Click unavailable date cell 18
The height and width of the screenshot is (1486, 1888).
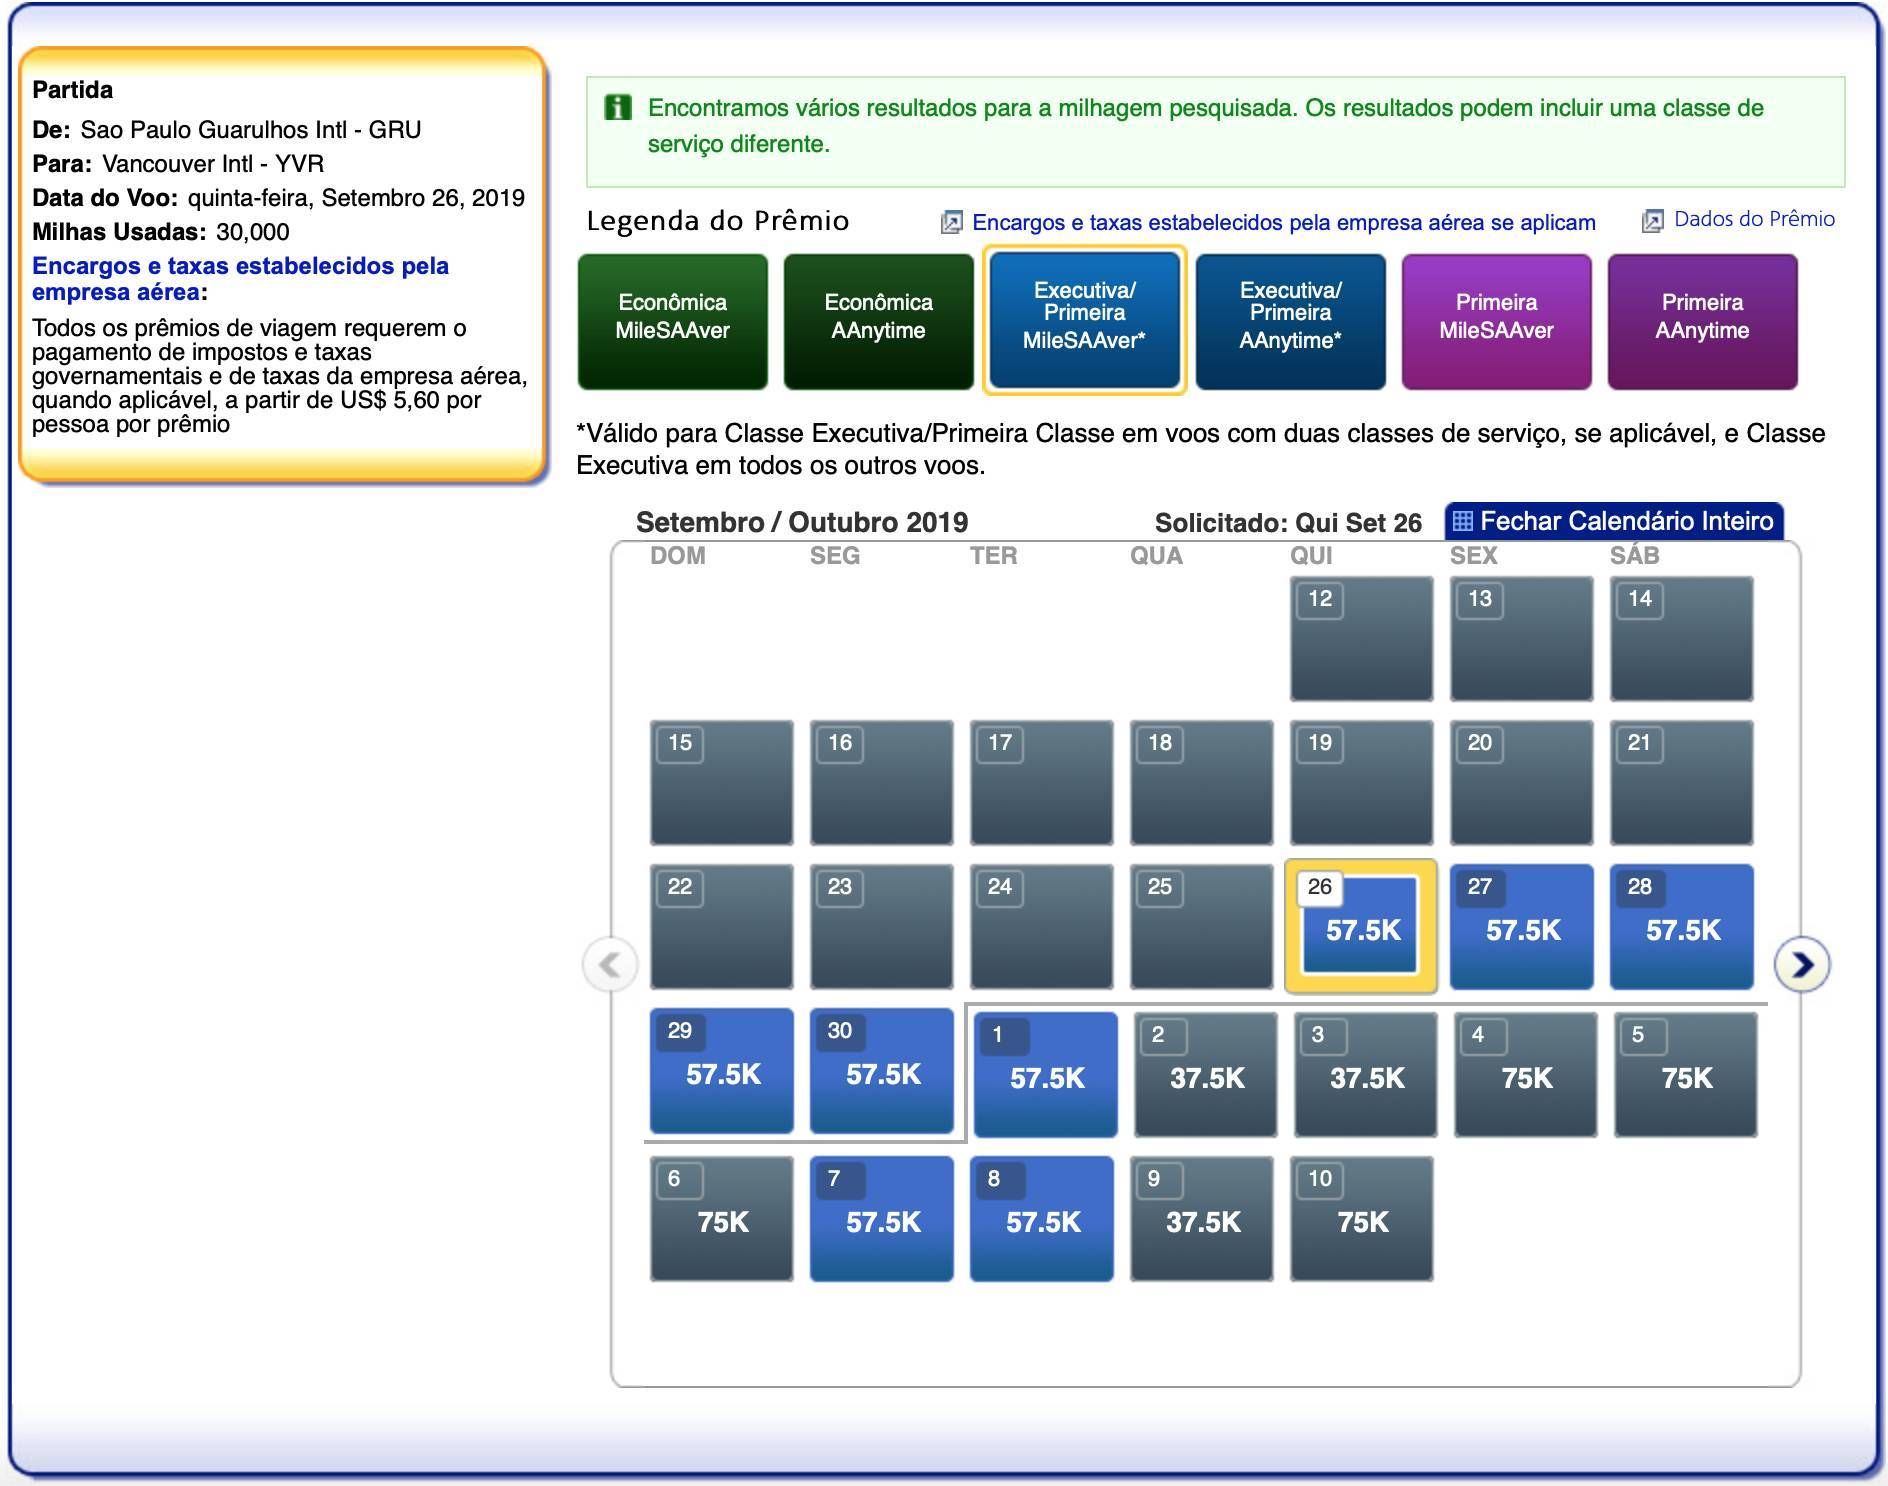point(1201,783)
